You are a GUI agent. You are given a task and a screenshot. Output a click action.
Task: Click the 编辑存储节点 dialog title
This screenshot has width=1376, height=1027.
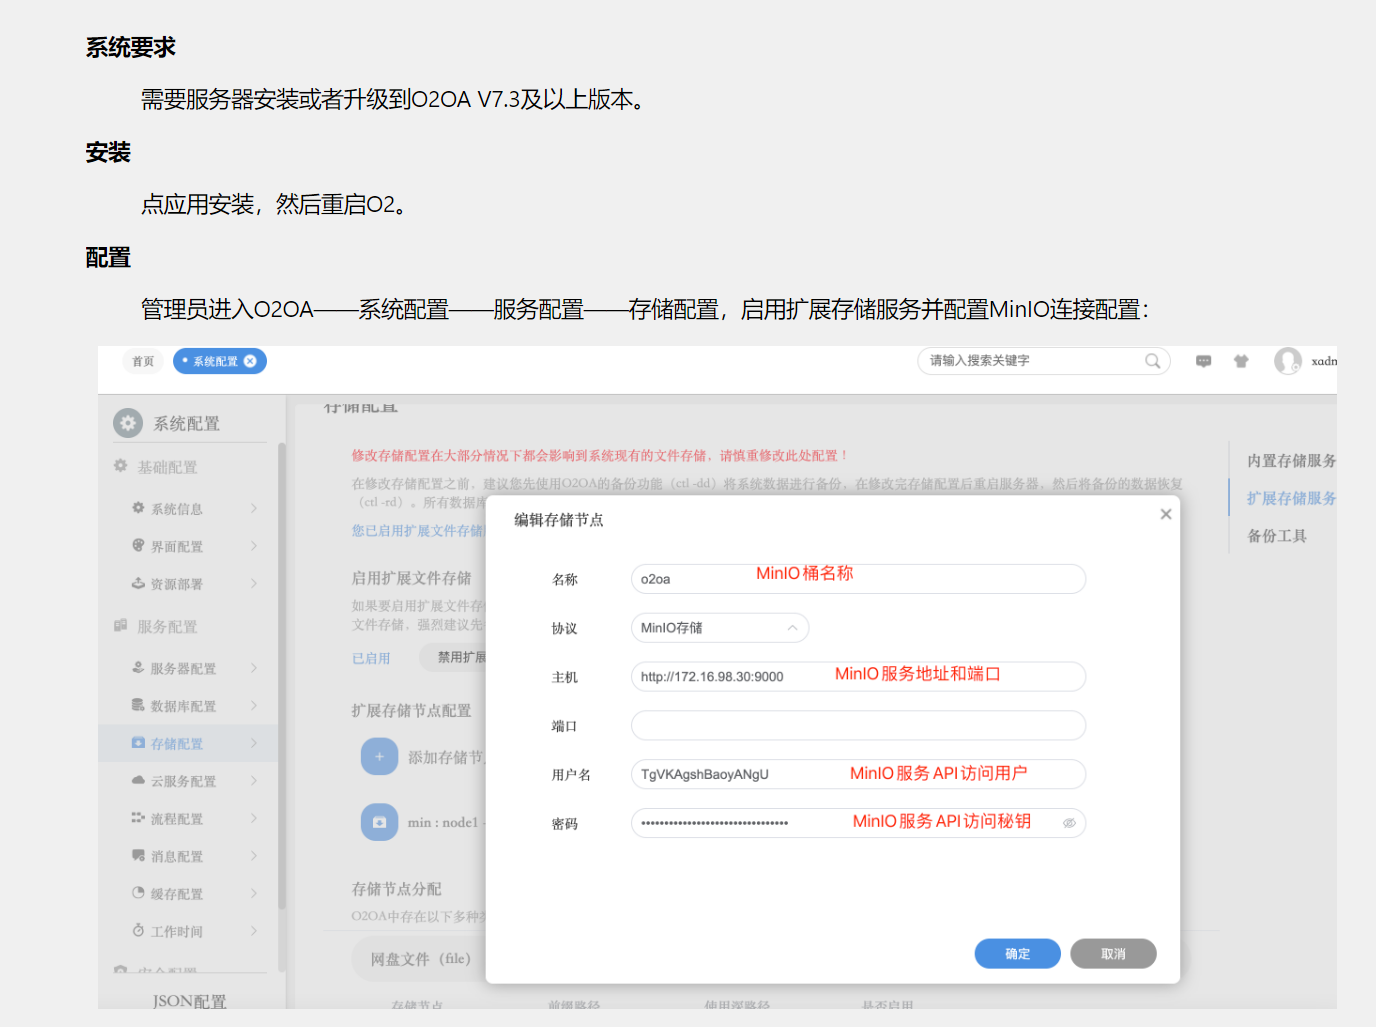559,520
